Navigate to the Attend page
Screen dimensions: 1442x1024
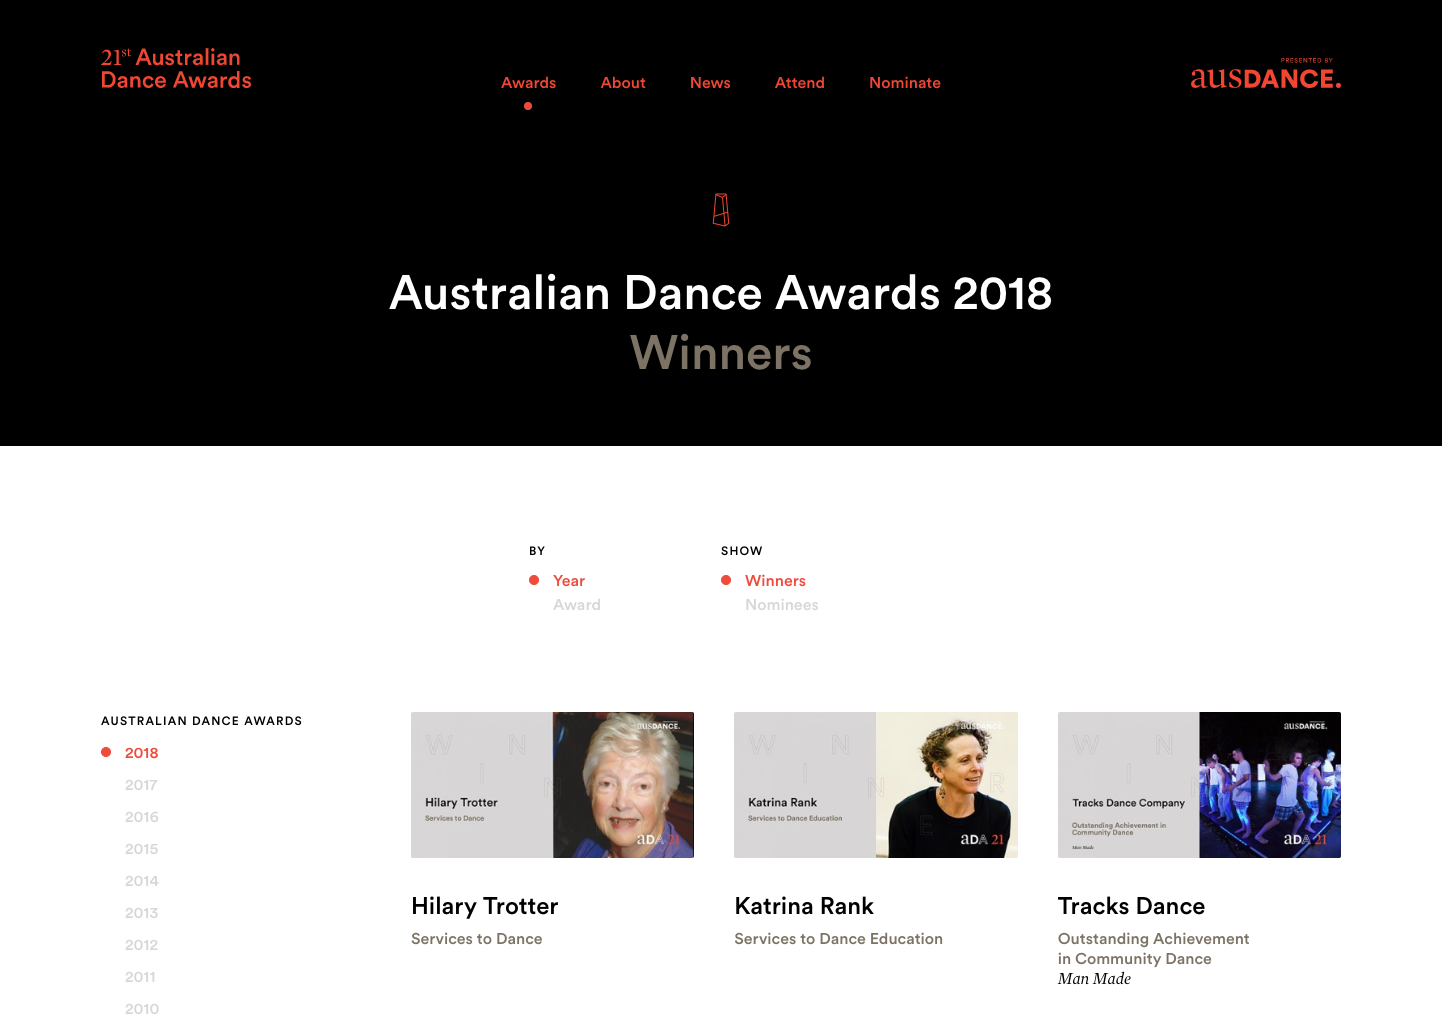tap(800, 83)
